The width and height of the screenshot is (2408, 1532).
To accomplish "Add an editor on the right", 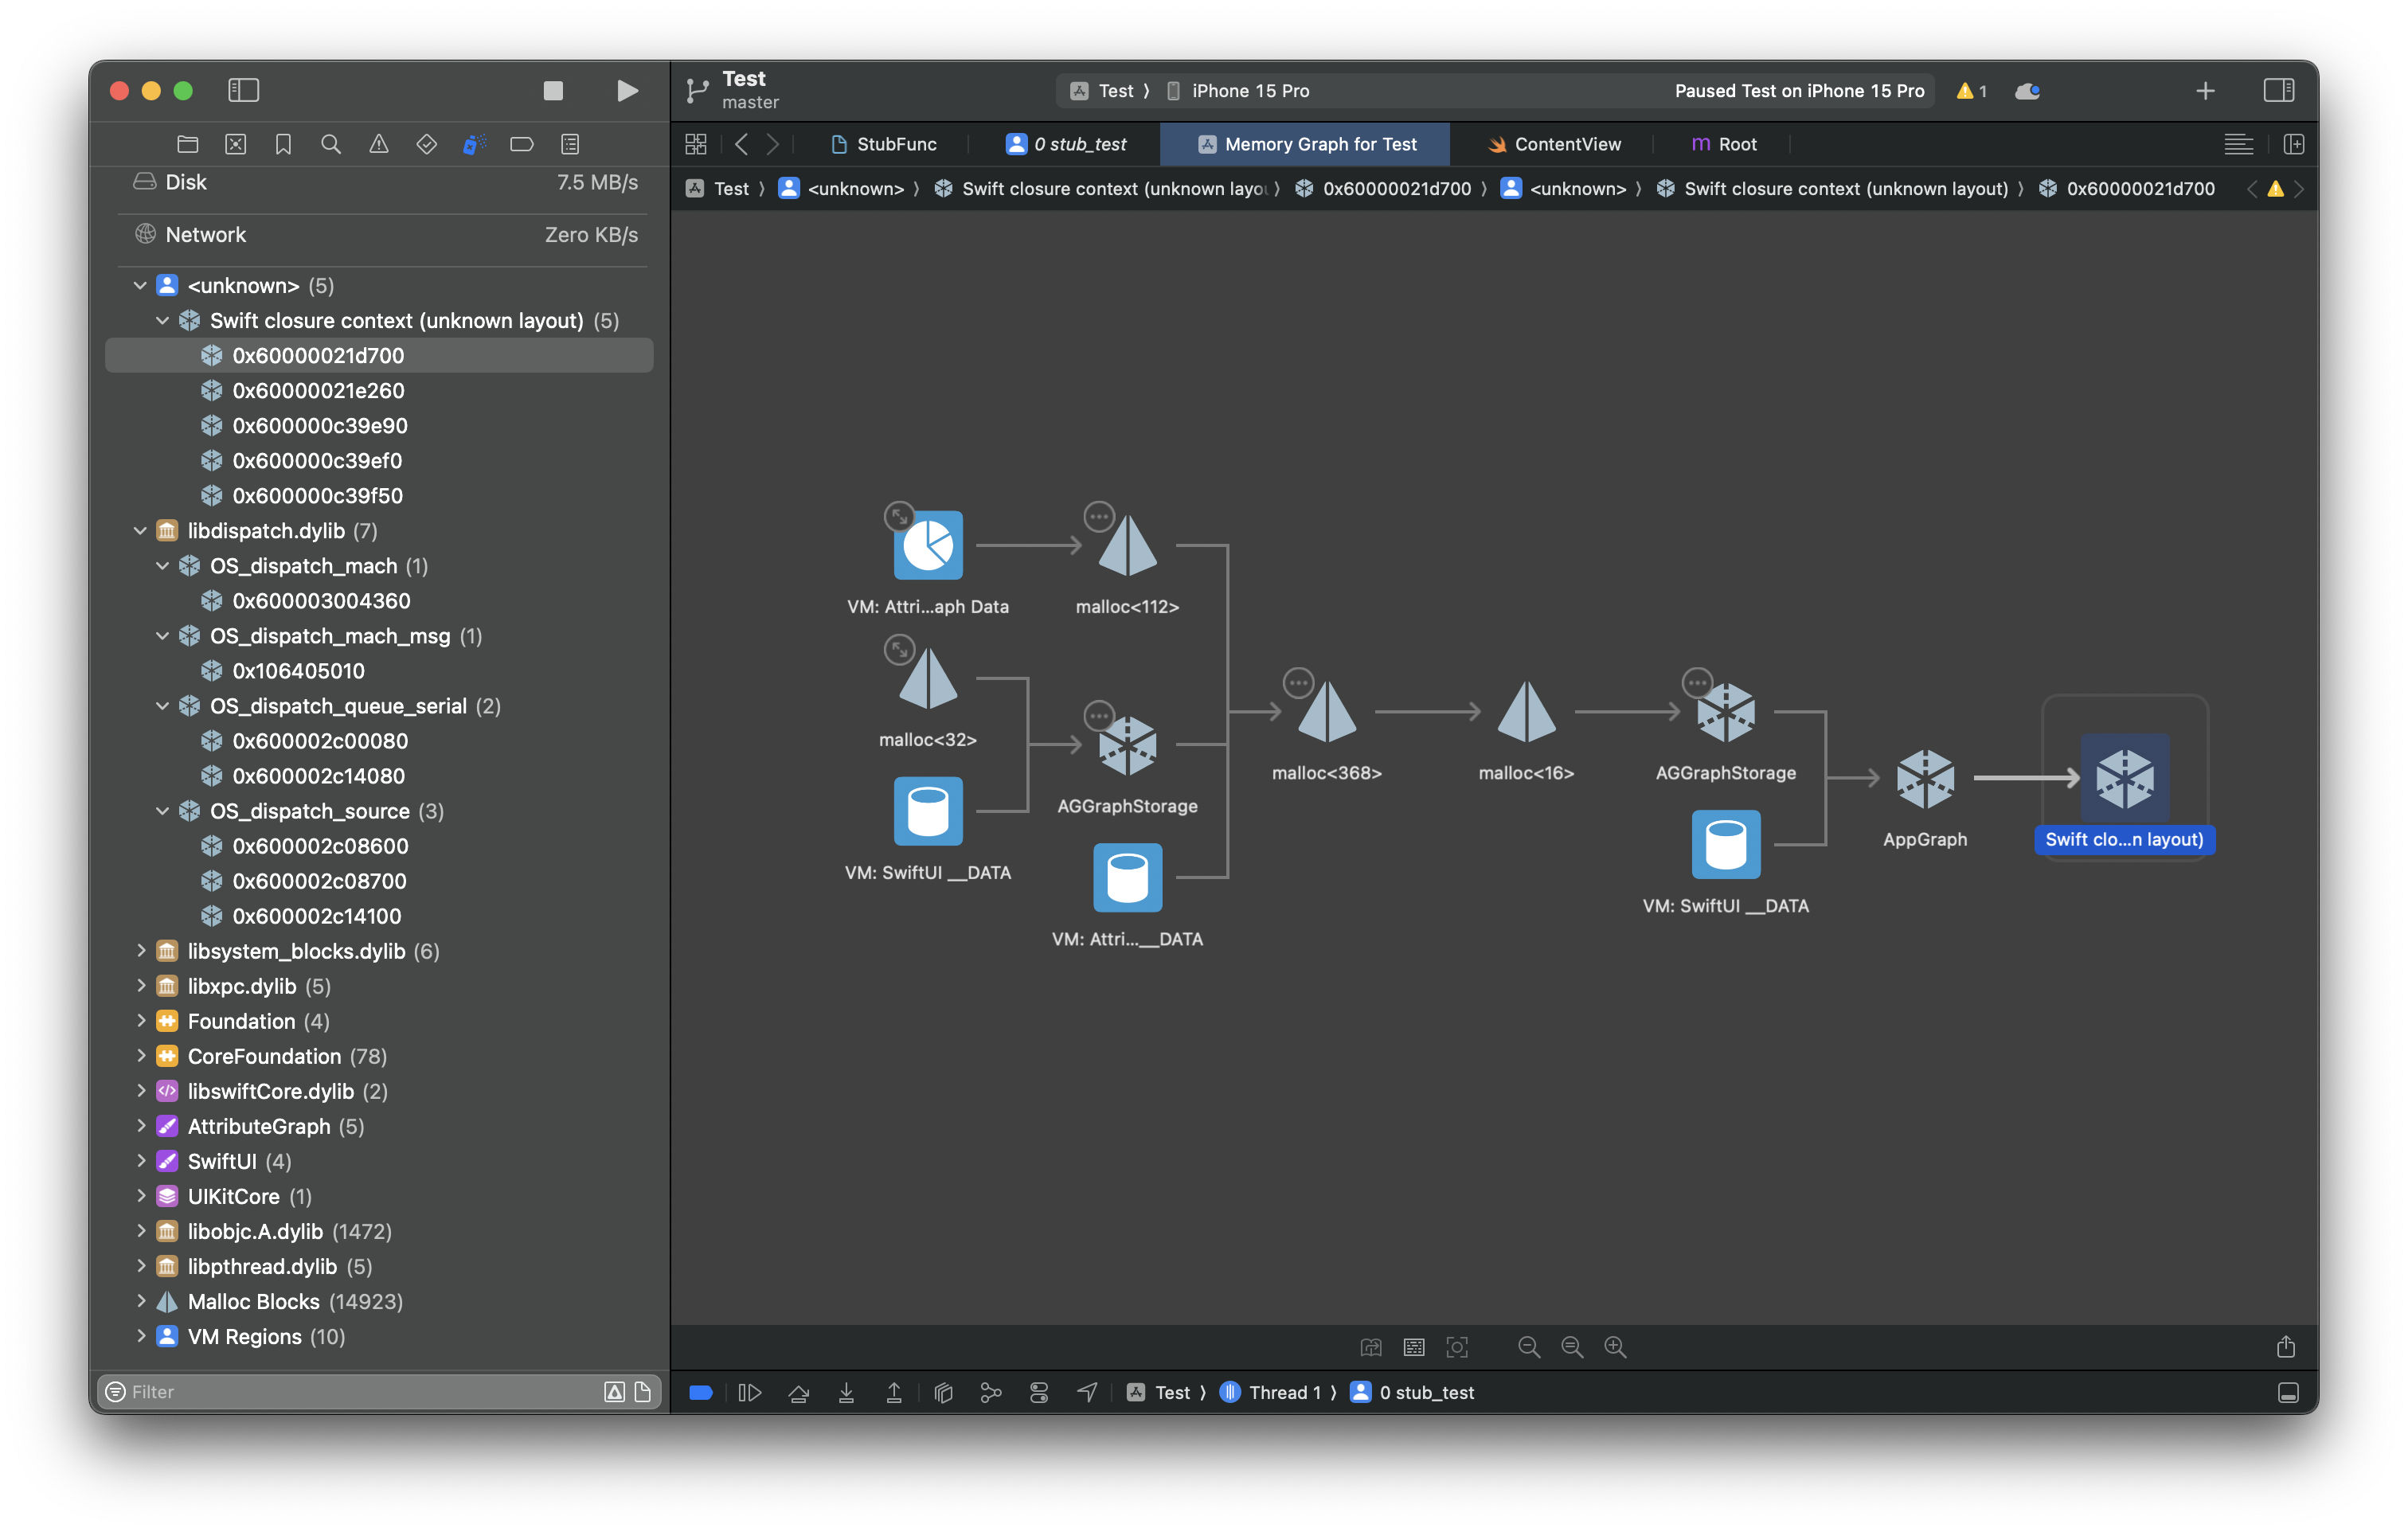I will pyautogui.click(x=2294, y=144).
